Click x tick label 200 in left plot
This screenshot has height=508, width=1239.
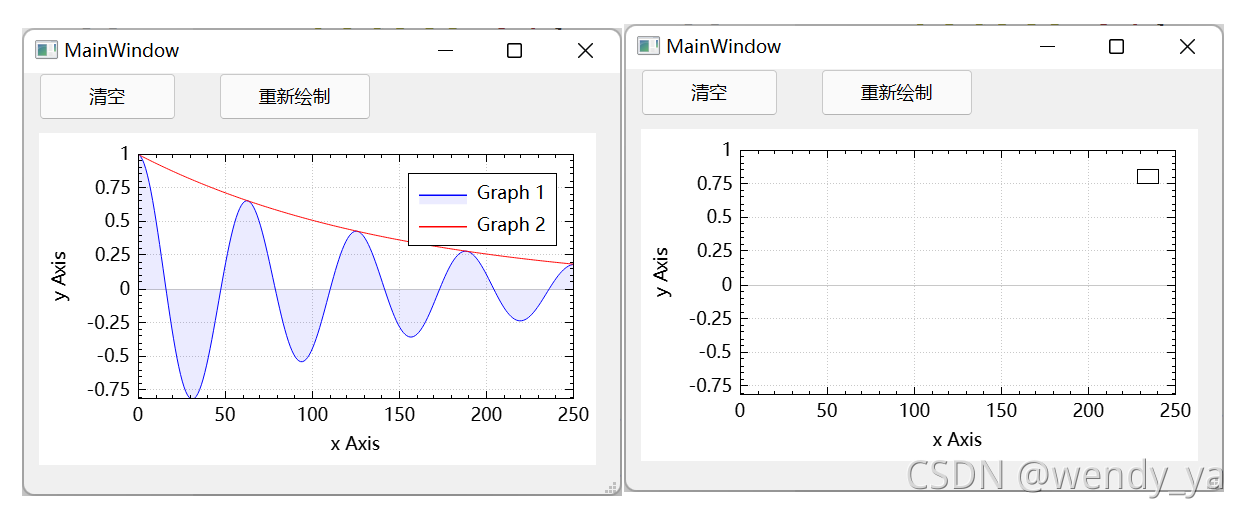[x=486, y=415]
